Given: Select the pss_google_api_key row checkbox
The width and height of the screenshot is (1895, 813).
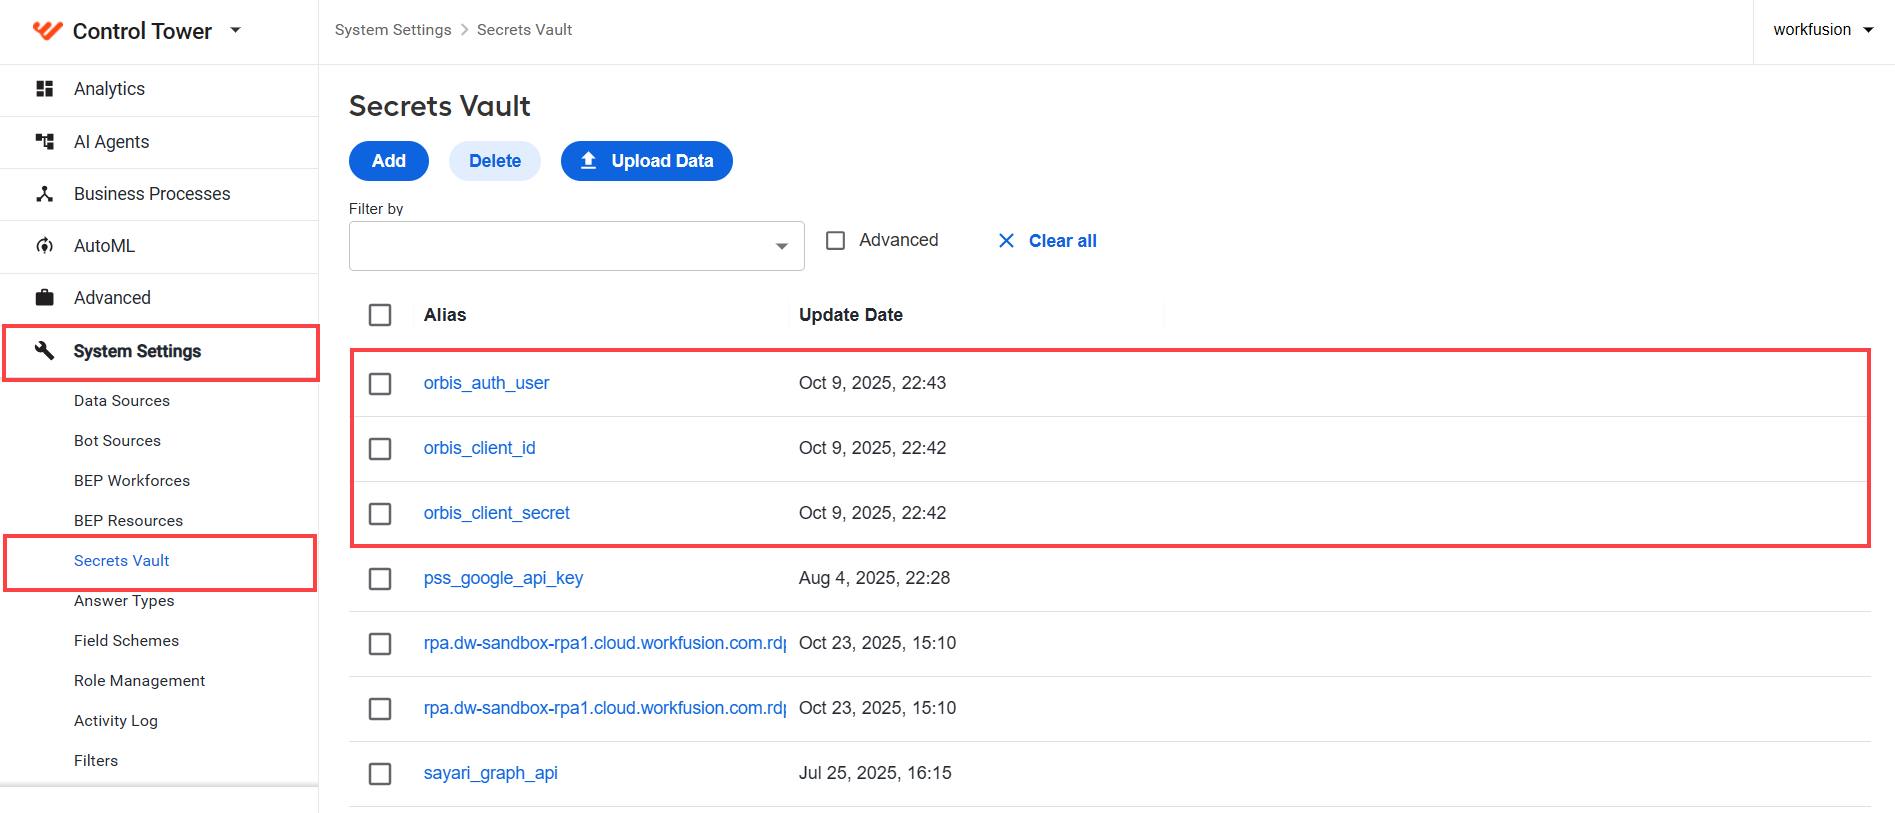Looking at the screenshot, I should 380,579.
